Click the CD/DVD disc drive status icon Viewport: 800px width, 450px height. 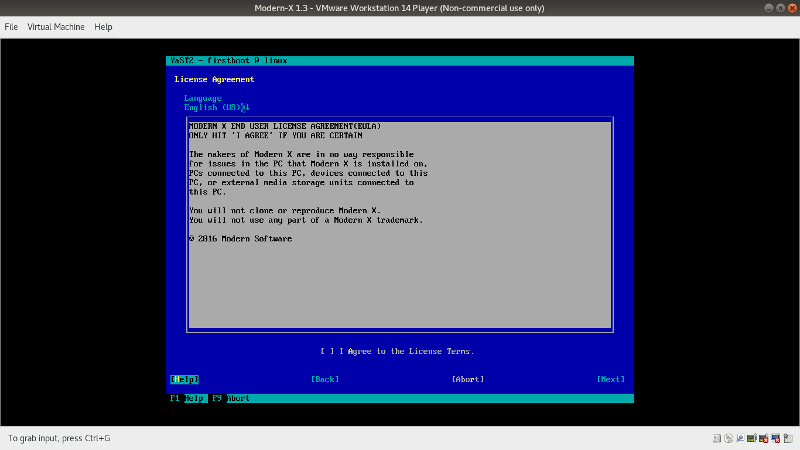729,438
